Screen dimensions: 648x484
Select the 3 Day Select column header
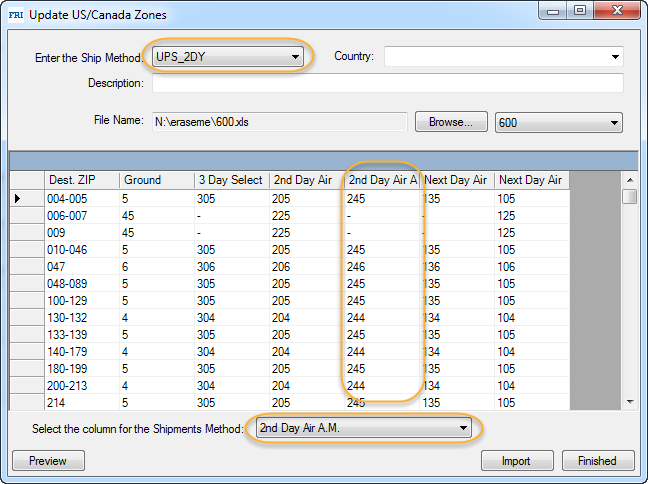pos(230,180)
